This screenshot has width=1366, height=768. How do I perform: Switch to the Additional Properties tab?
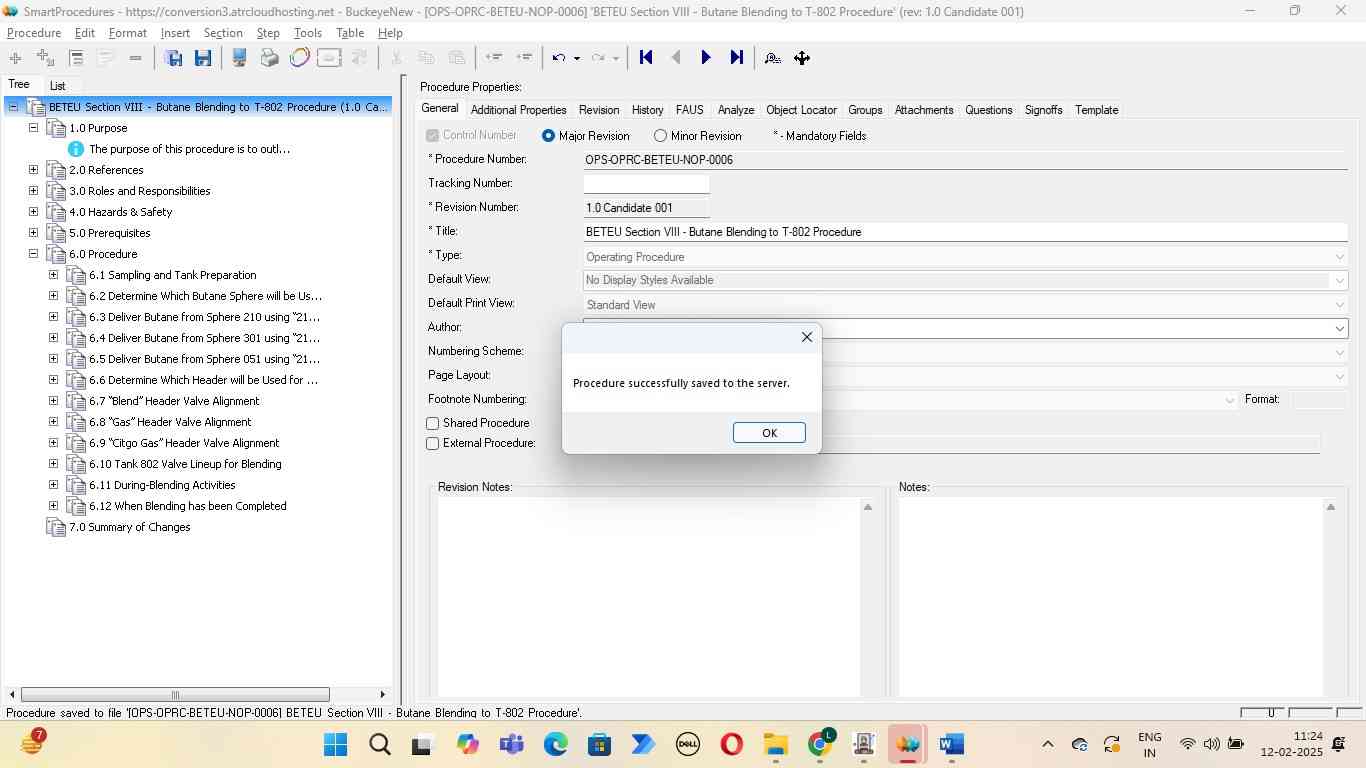click(518, 110)
